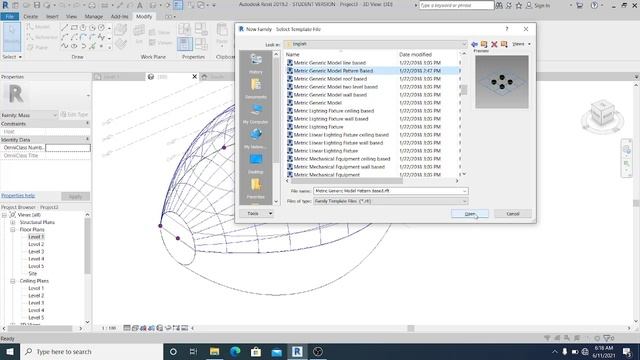Expand Structural Plans in Project Browser
This screenshot has width=640, height=360.
13,222
